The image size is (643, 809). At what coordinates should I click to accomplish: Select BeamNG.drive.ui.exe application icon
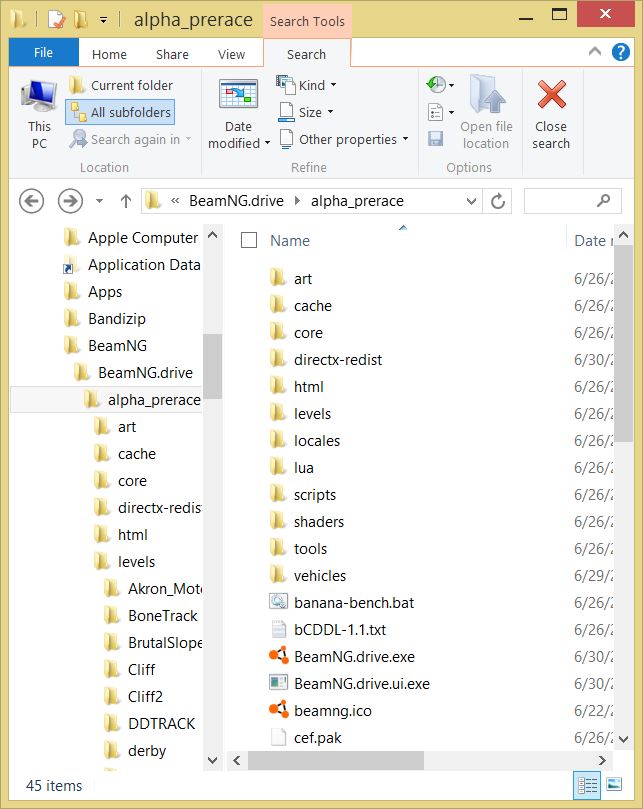pyautogui.click(x=279, y=683)
